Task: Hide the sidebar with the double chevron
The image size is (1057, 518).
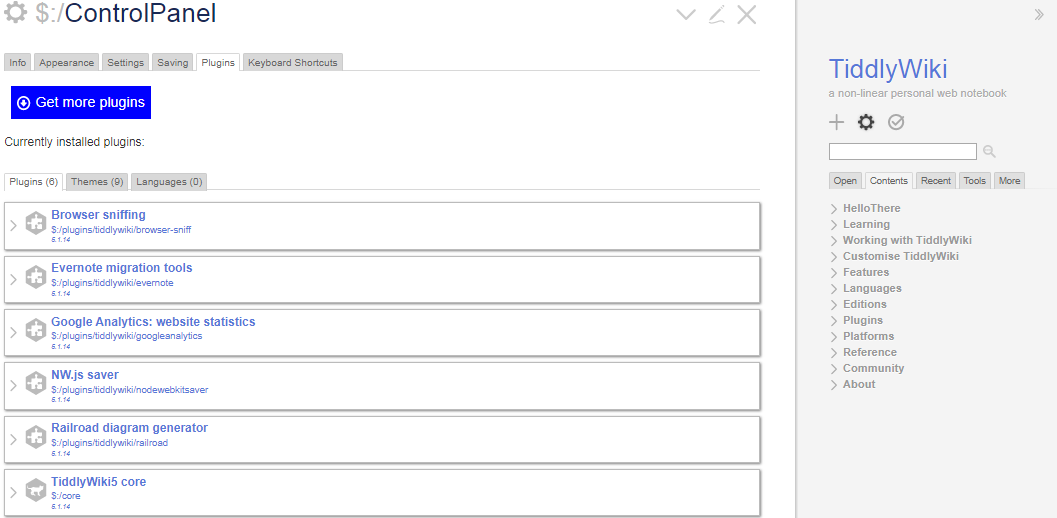Action: (1038, 14)
